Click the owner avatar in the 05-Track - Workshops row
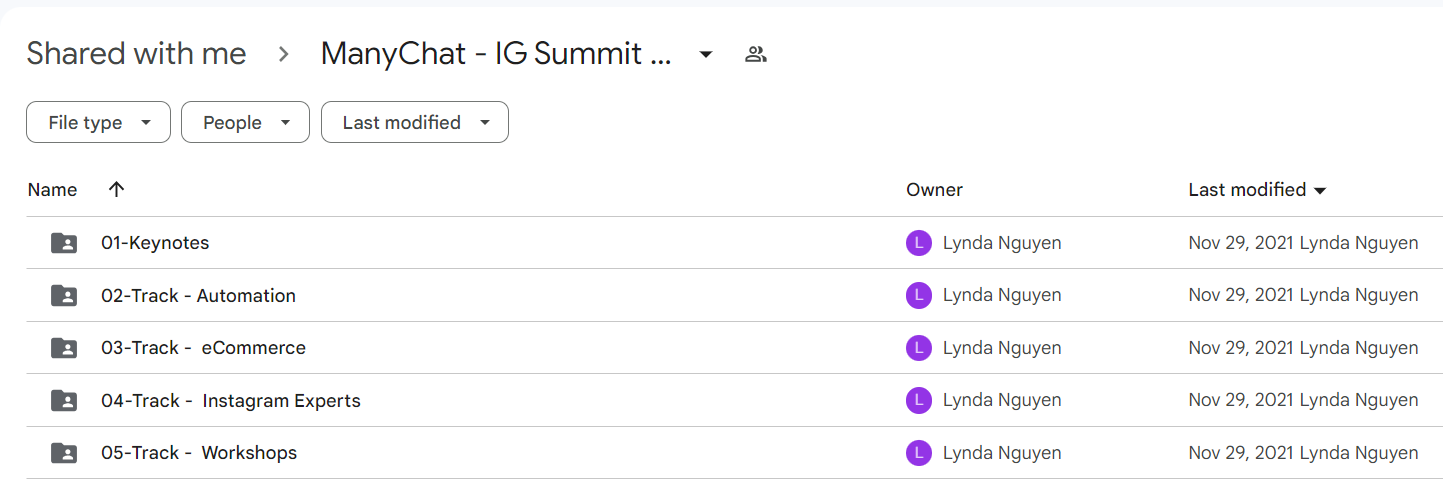 pyautogui.click(x=919, y=453)
